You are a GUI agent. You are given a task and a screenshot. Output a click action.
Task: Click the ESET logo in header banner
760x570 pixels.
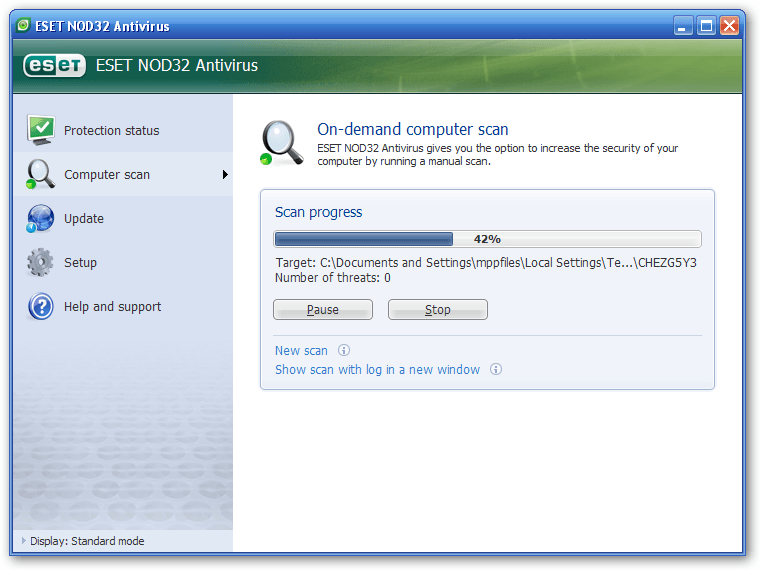point(54,65)
